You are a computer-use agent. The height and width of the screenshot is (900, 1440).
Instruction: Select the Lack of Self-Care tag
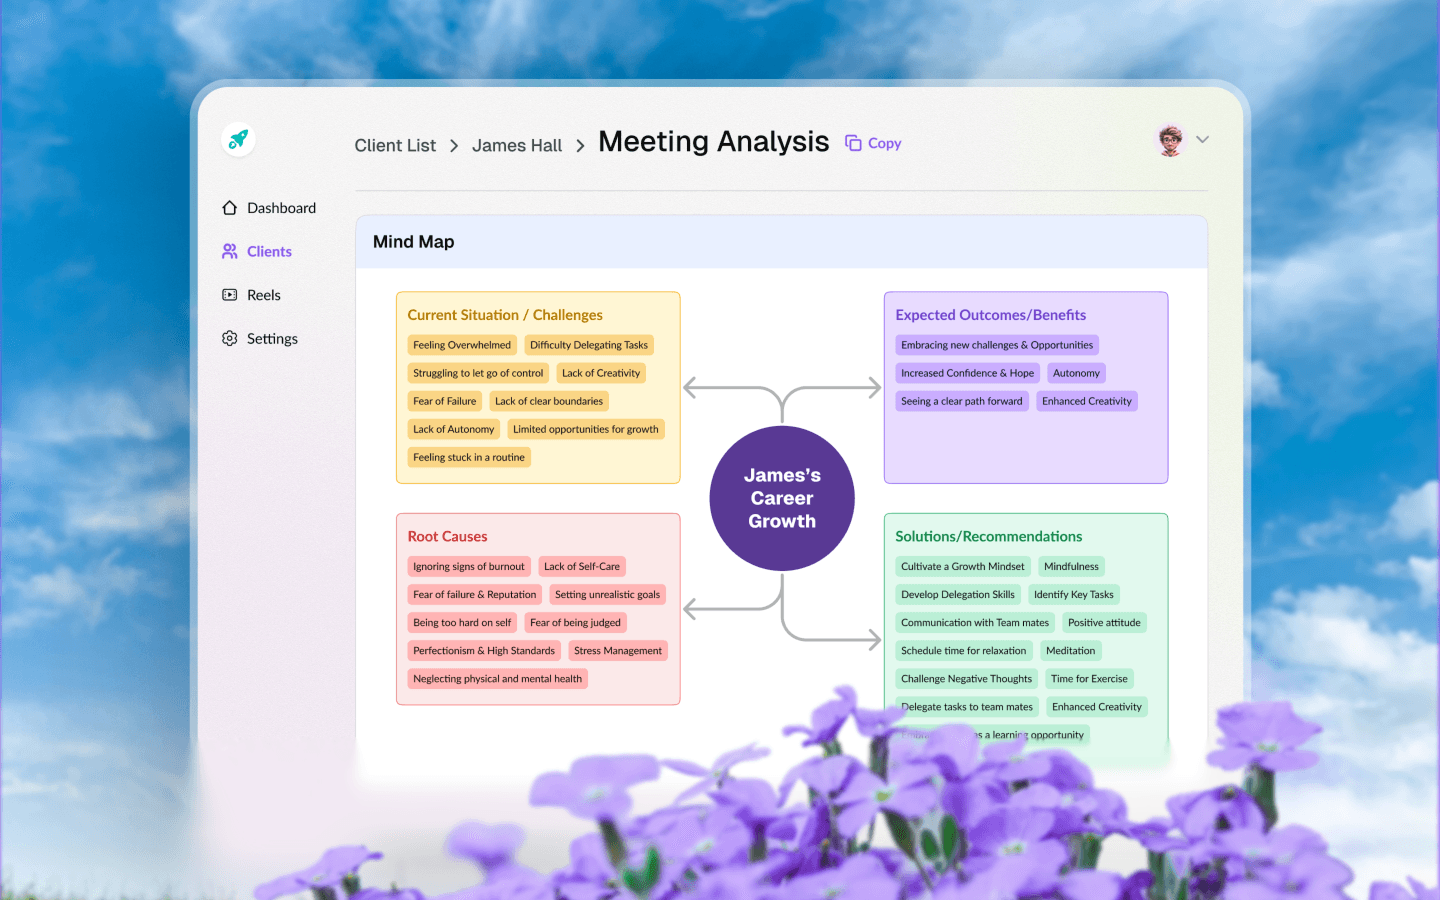click(582, 567)
